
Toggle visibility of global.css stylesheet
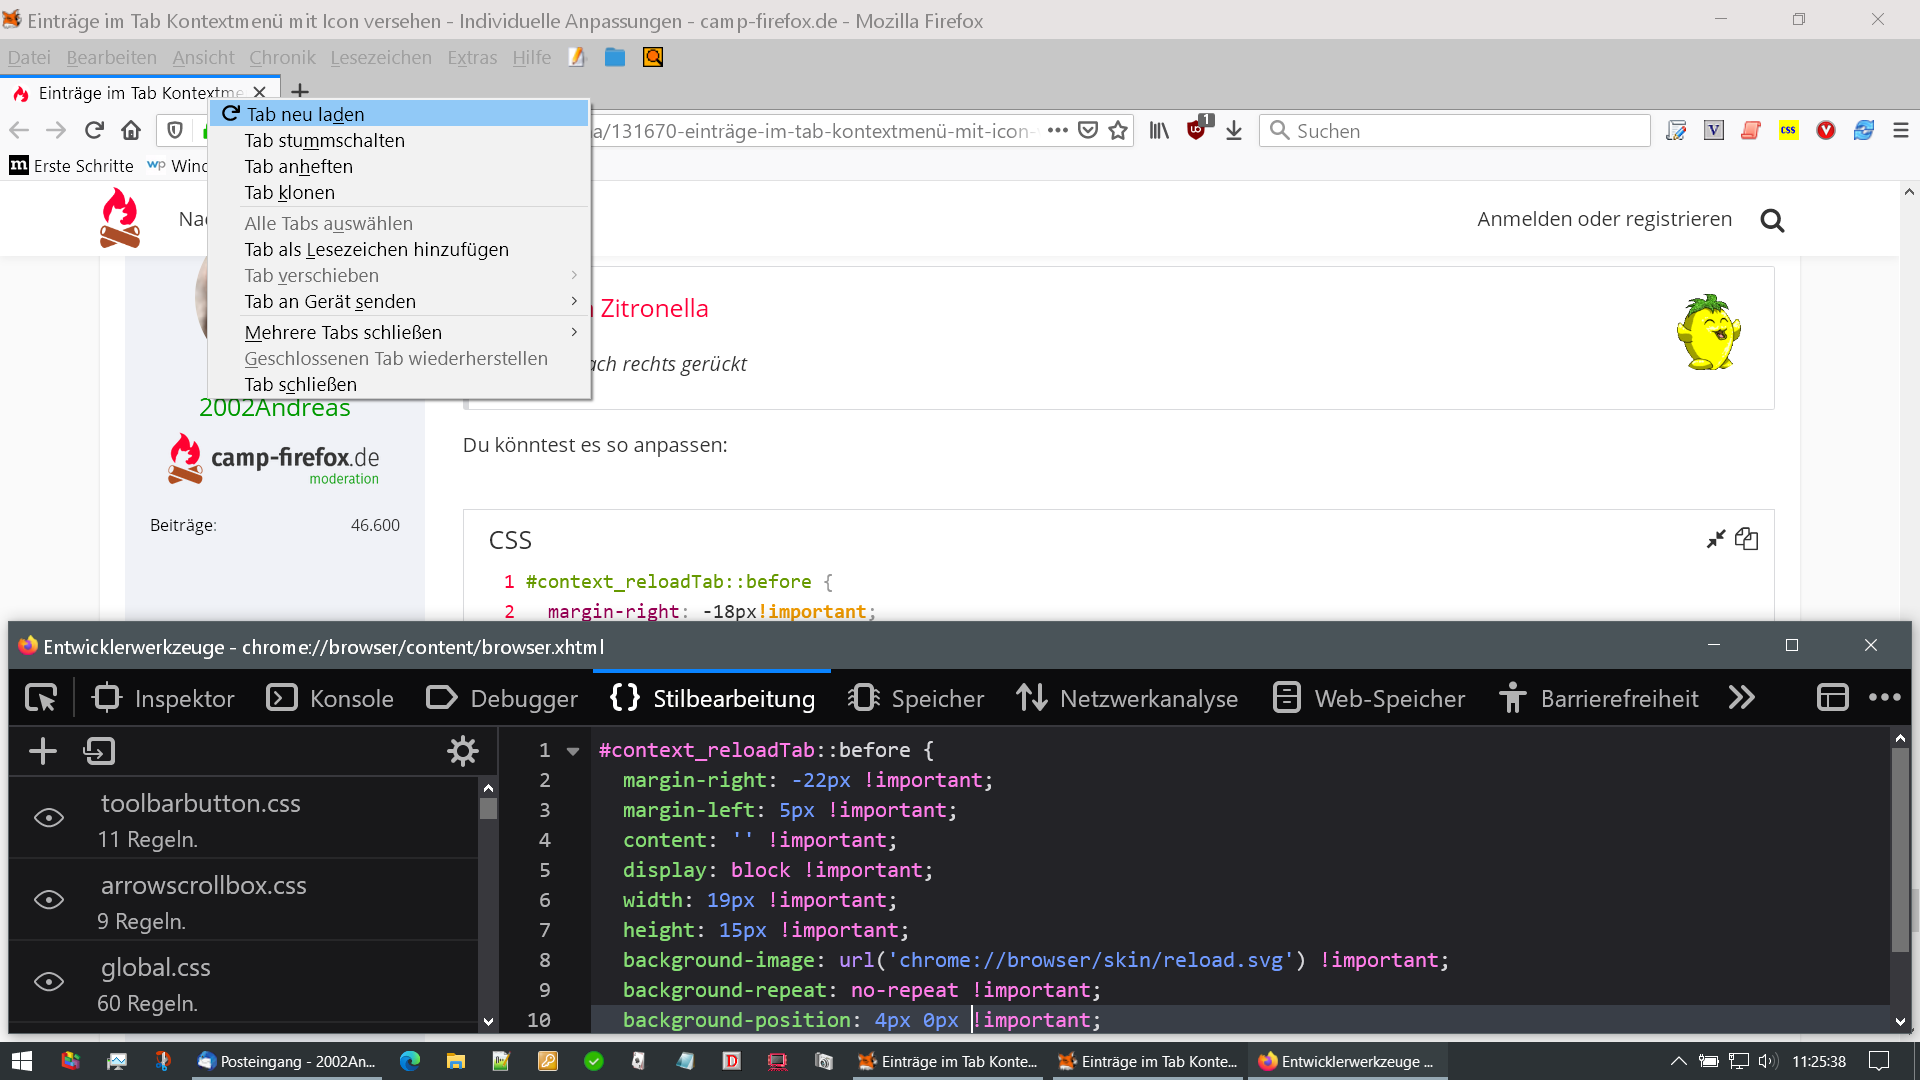49,982
